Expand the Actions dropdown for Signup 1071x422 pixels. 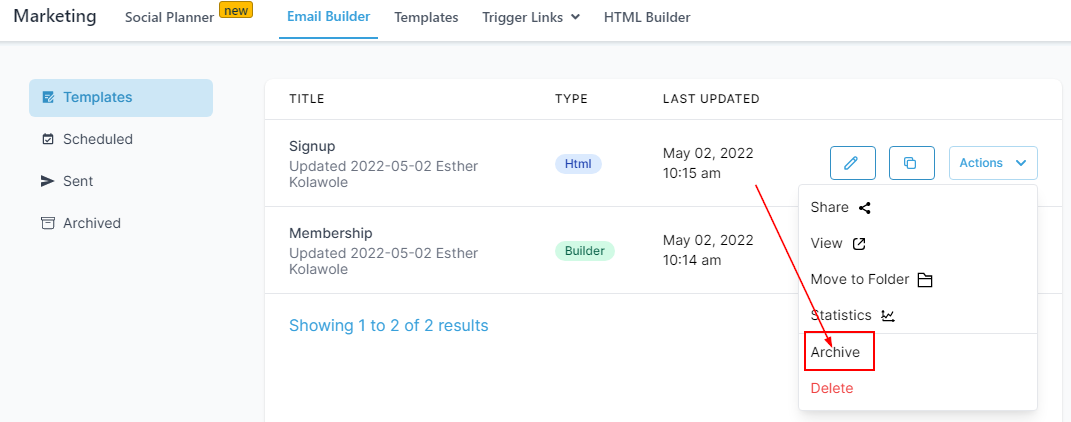coord(992,163)
